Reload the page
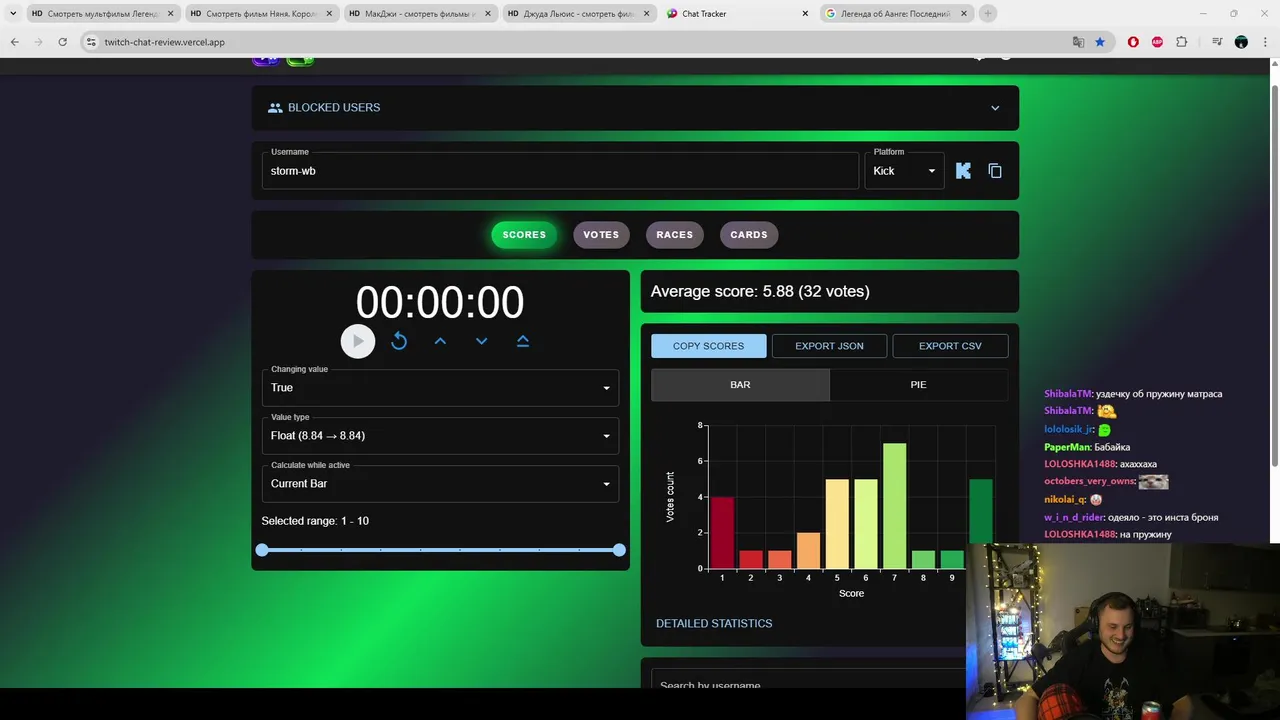 click(62, 42)
